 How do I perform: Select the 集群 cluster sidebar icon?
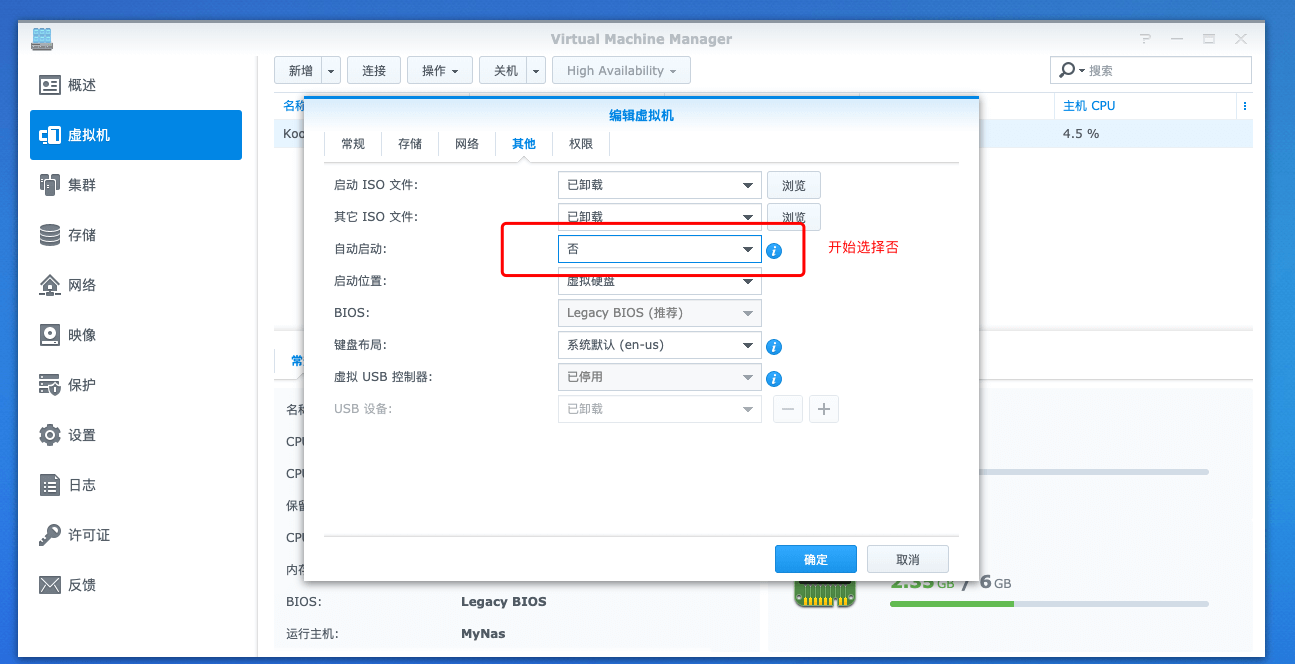point(80,184)
